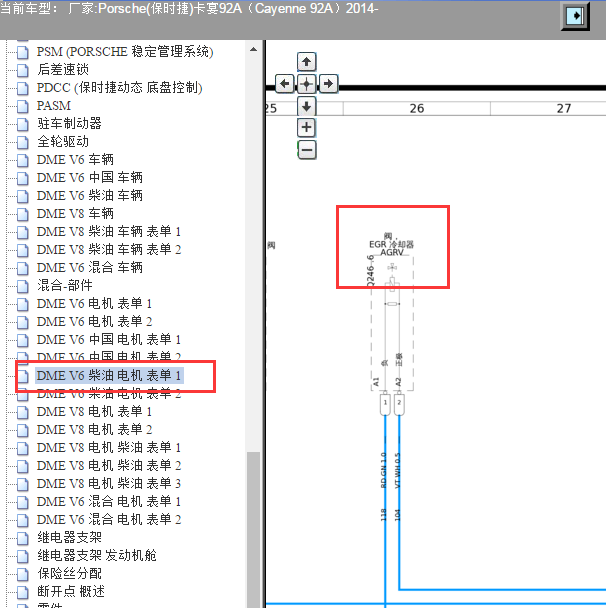Open PSM (PORSCHE 稳定管理系统) entry
Image resolution: width=606 pixels, height=608 pixels.
125,52
